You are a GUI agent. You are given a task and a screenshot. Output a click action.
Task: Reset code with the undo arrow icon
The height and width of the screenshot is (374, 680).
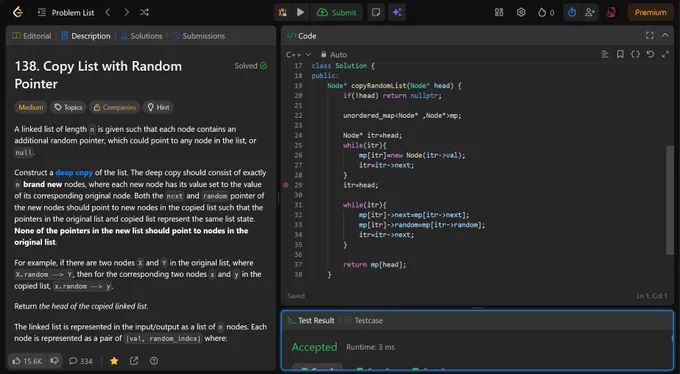(650, 54)
